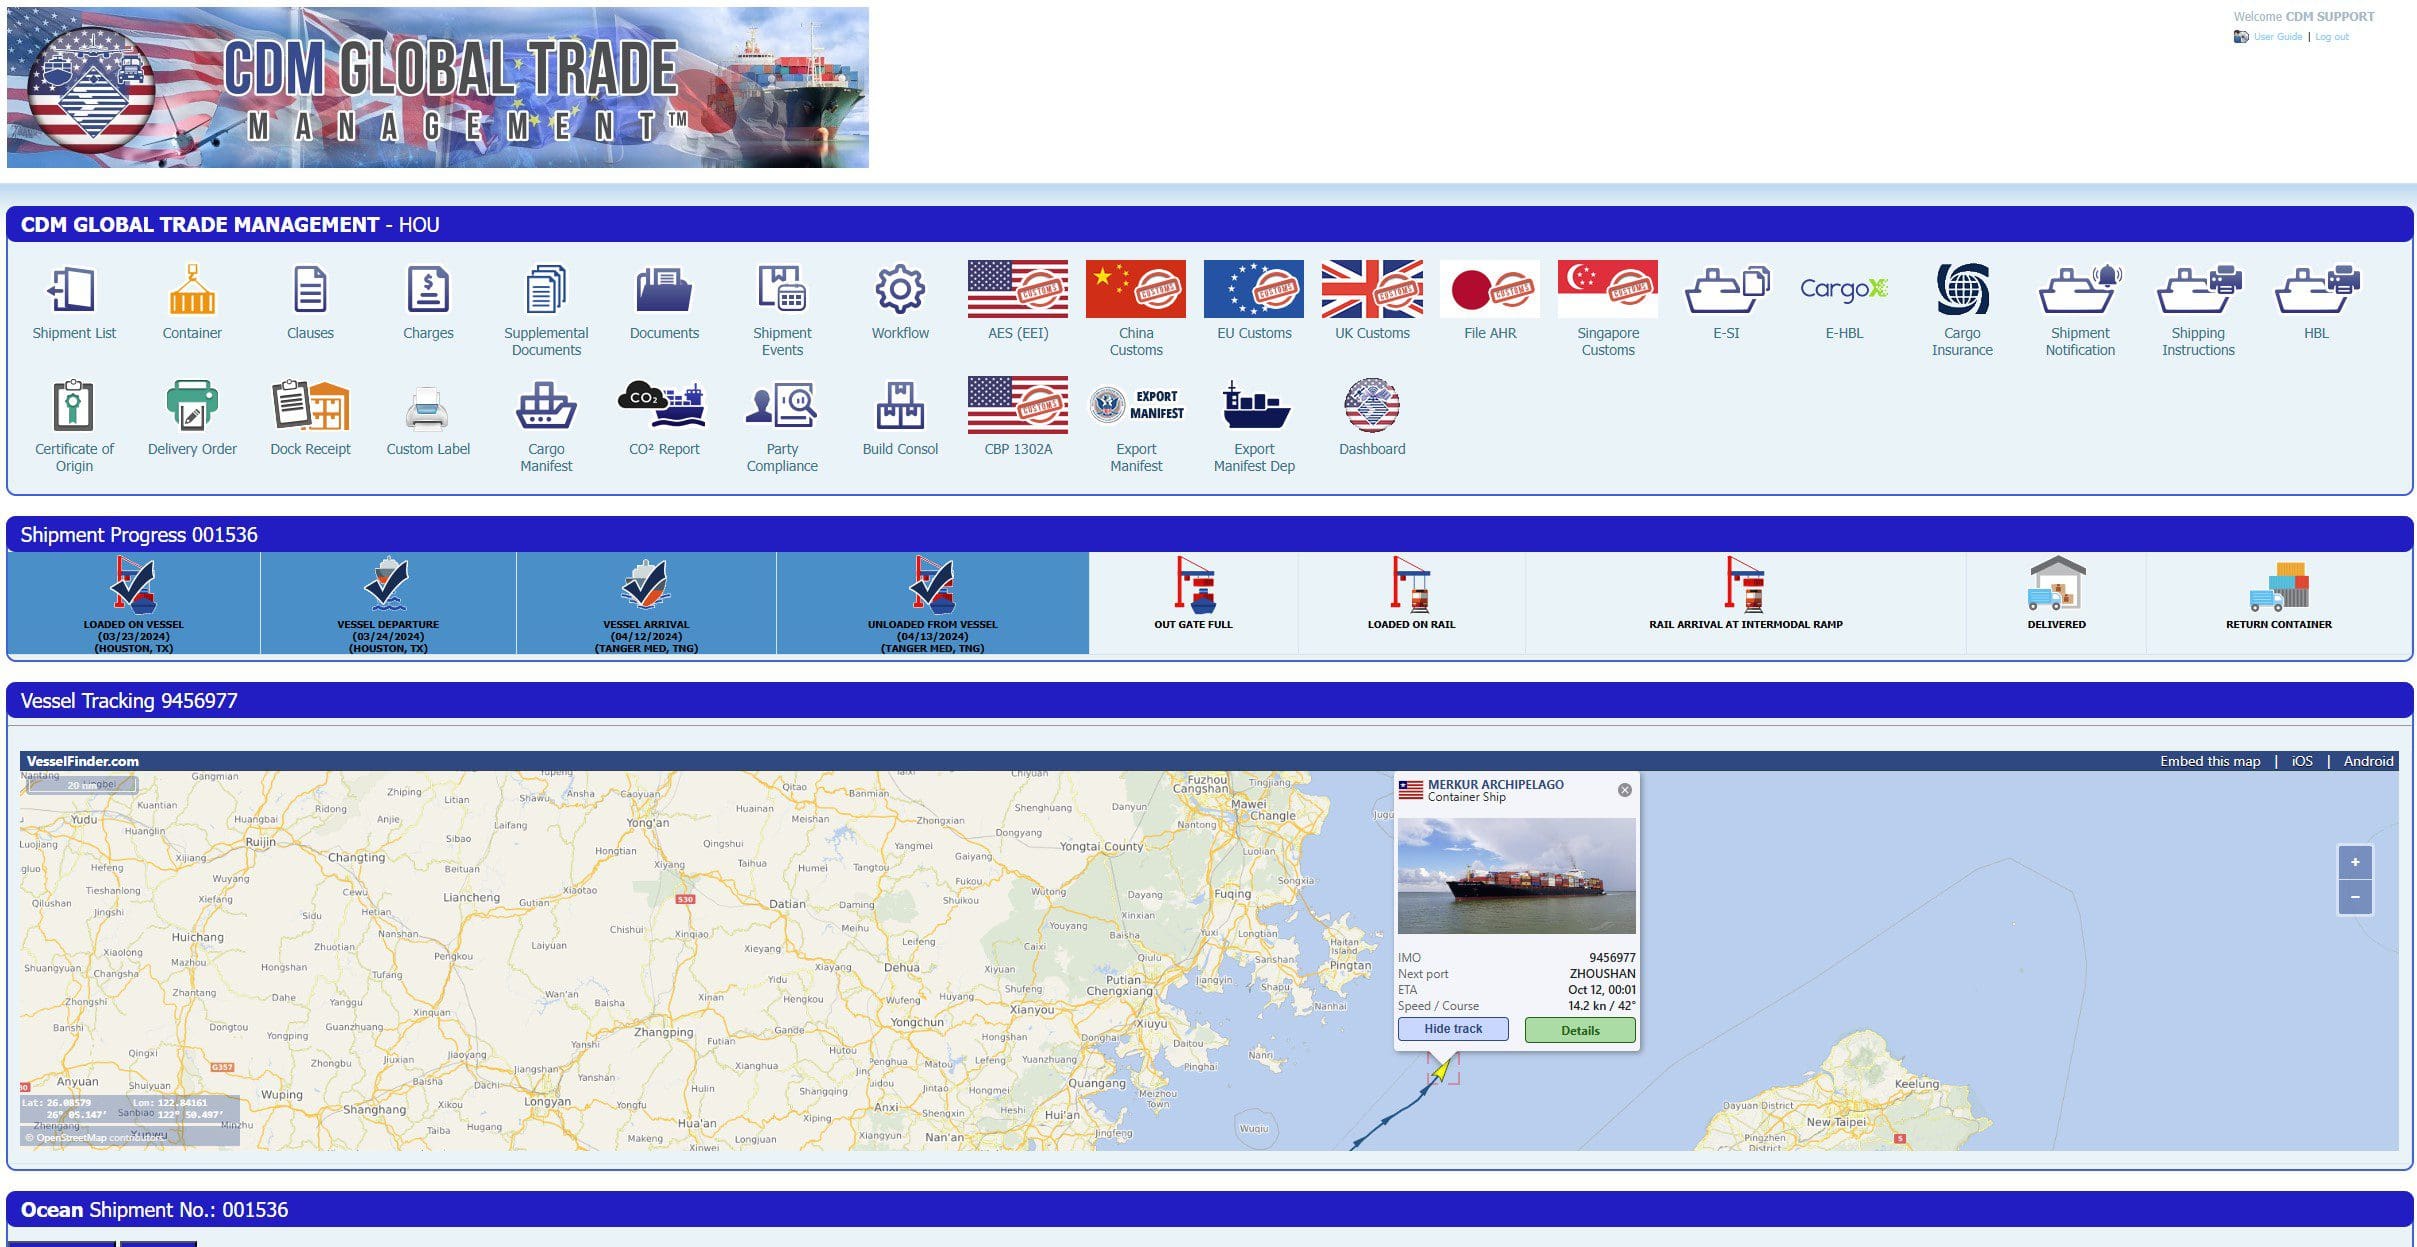This screenshot has height=1247, width=2417.
Task: Open Dock Receipt
Action: point(310,406)
